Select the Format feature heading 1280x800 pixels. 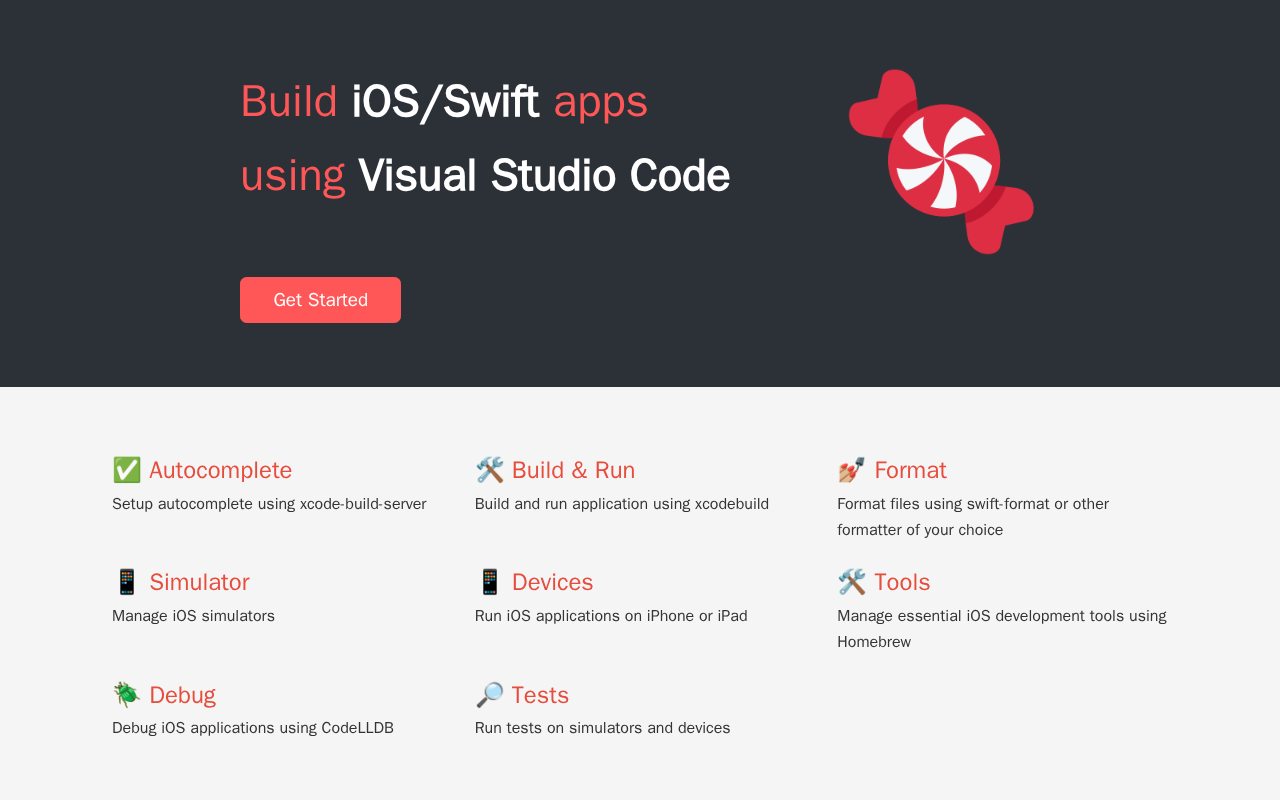point(910,470)
